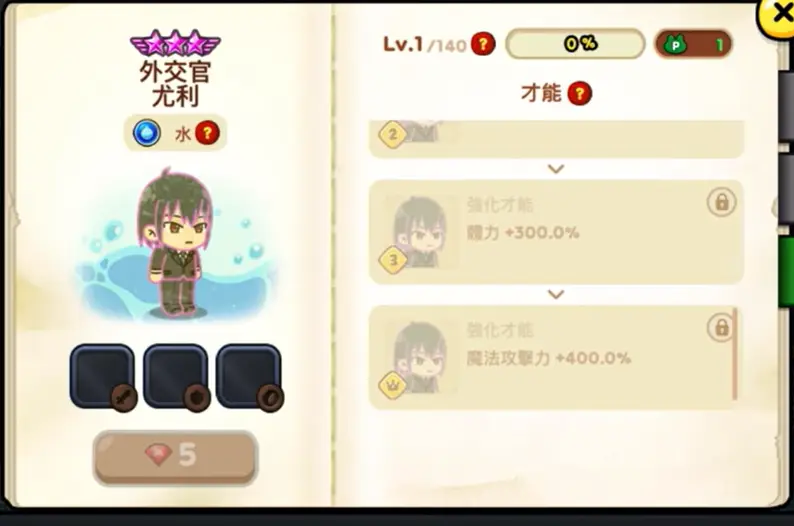Tap the lock icon on 體力 +300.0% talent

click(x=721, y=203)
